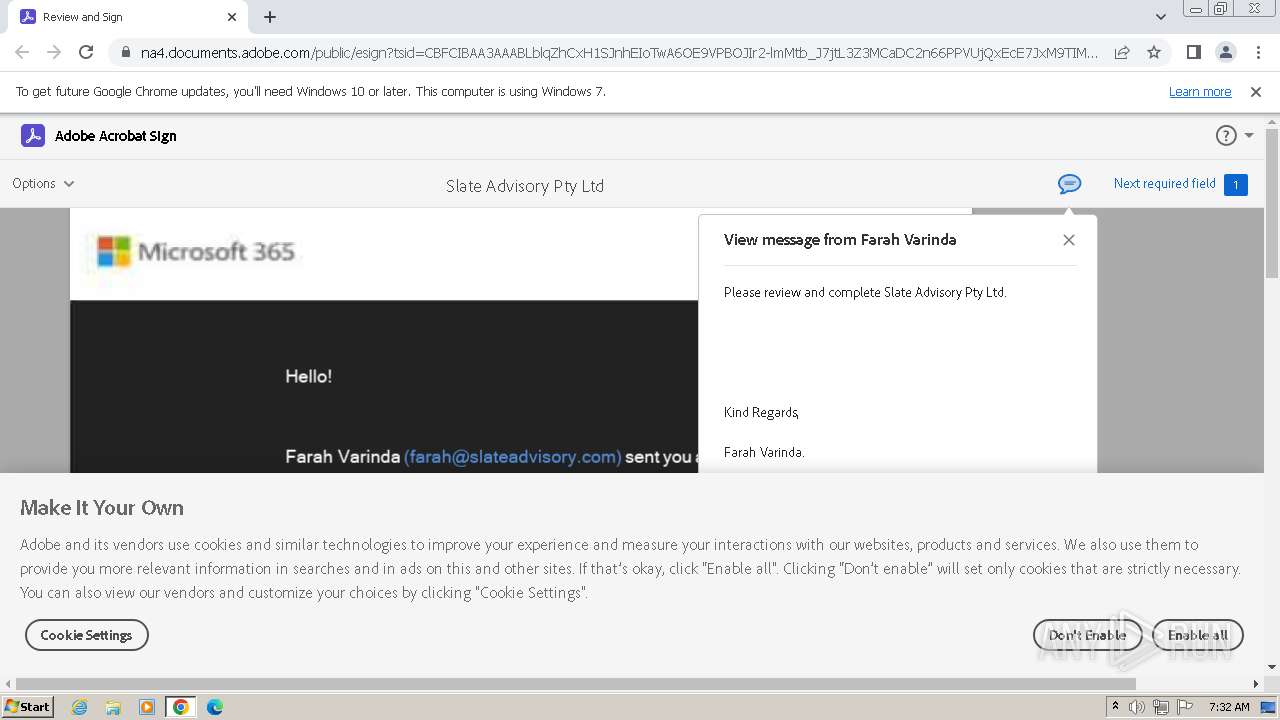The image size is (1280, 720).
Task: Open Chrome side panel icon
Action: coord(1193,52)
